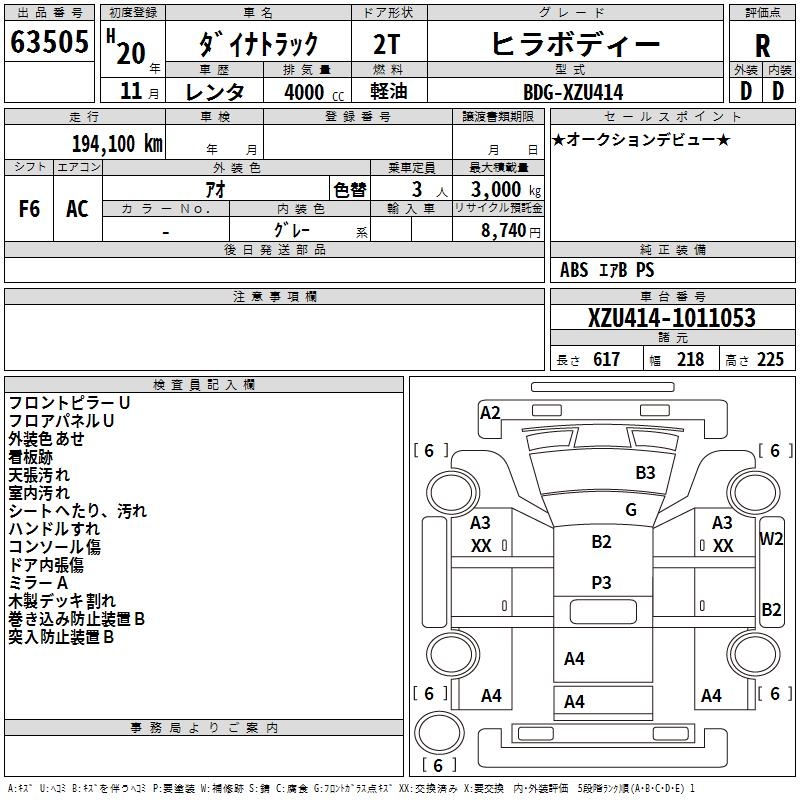Click the note 看板跡
This screenshot has height=800, width=800.
coord(31,457)
